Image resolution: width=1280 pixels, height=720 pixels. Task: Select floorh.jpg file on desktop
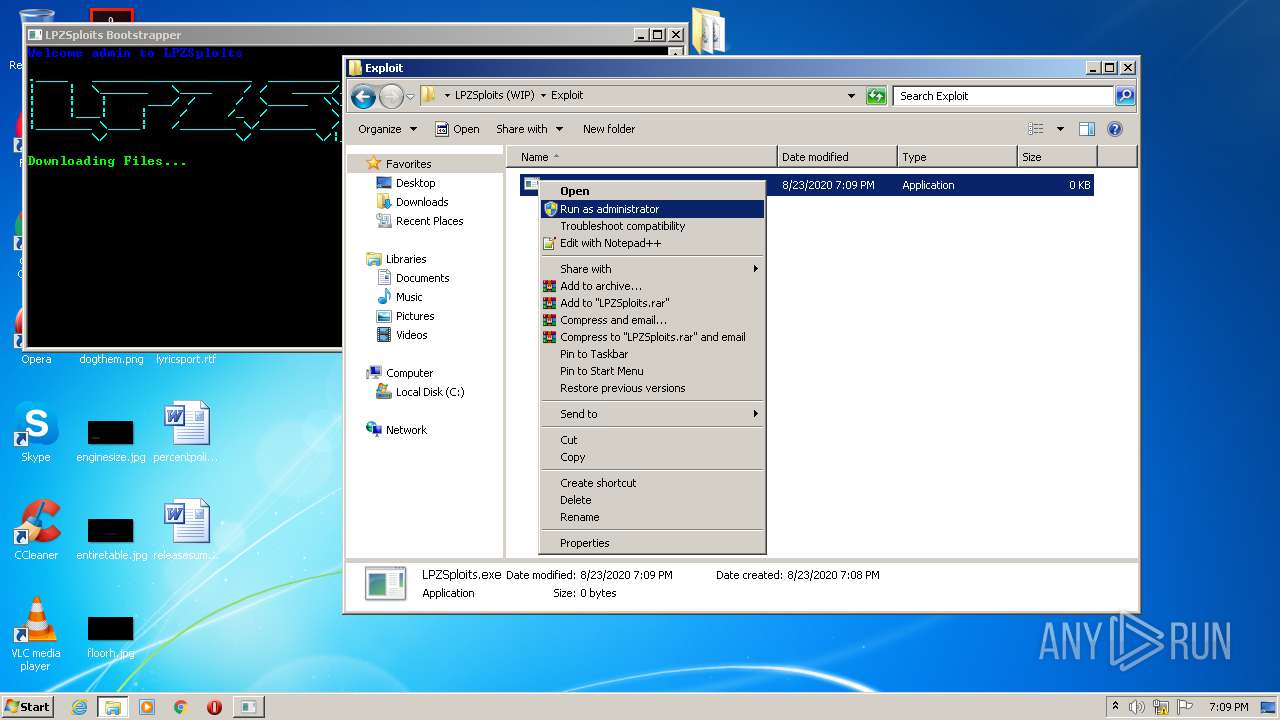[111, 636]
